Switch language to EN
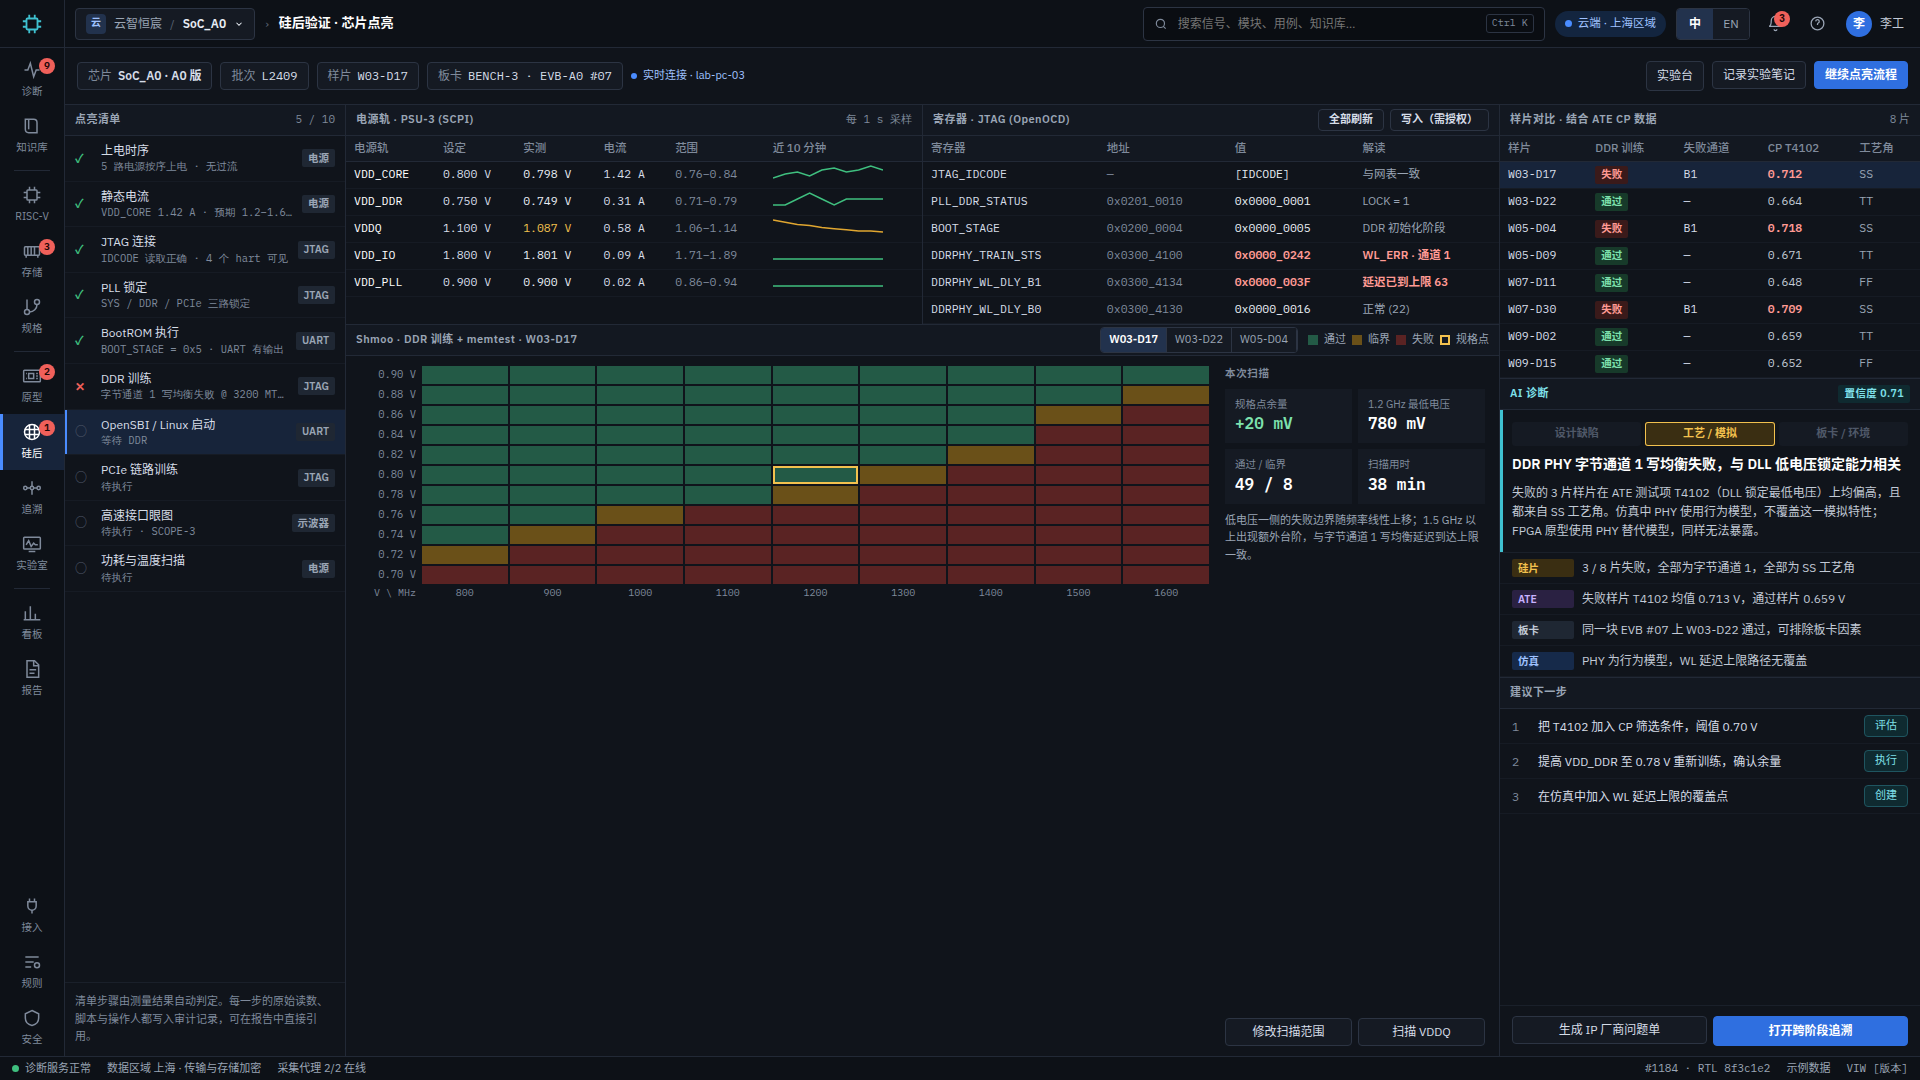The width and height of the screenshot is (1920, 1080). 1730,23
